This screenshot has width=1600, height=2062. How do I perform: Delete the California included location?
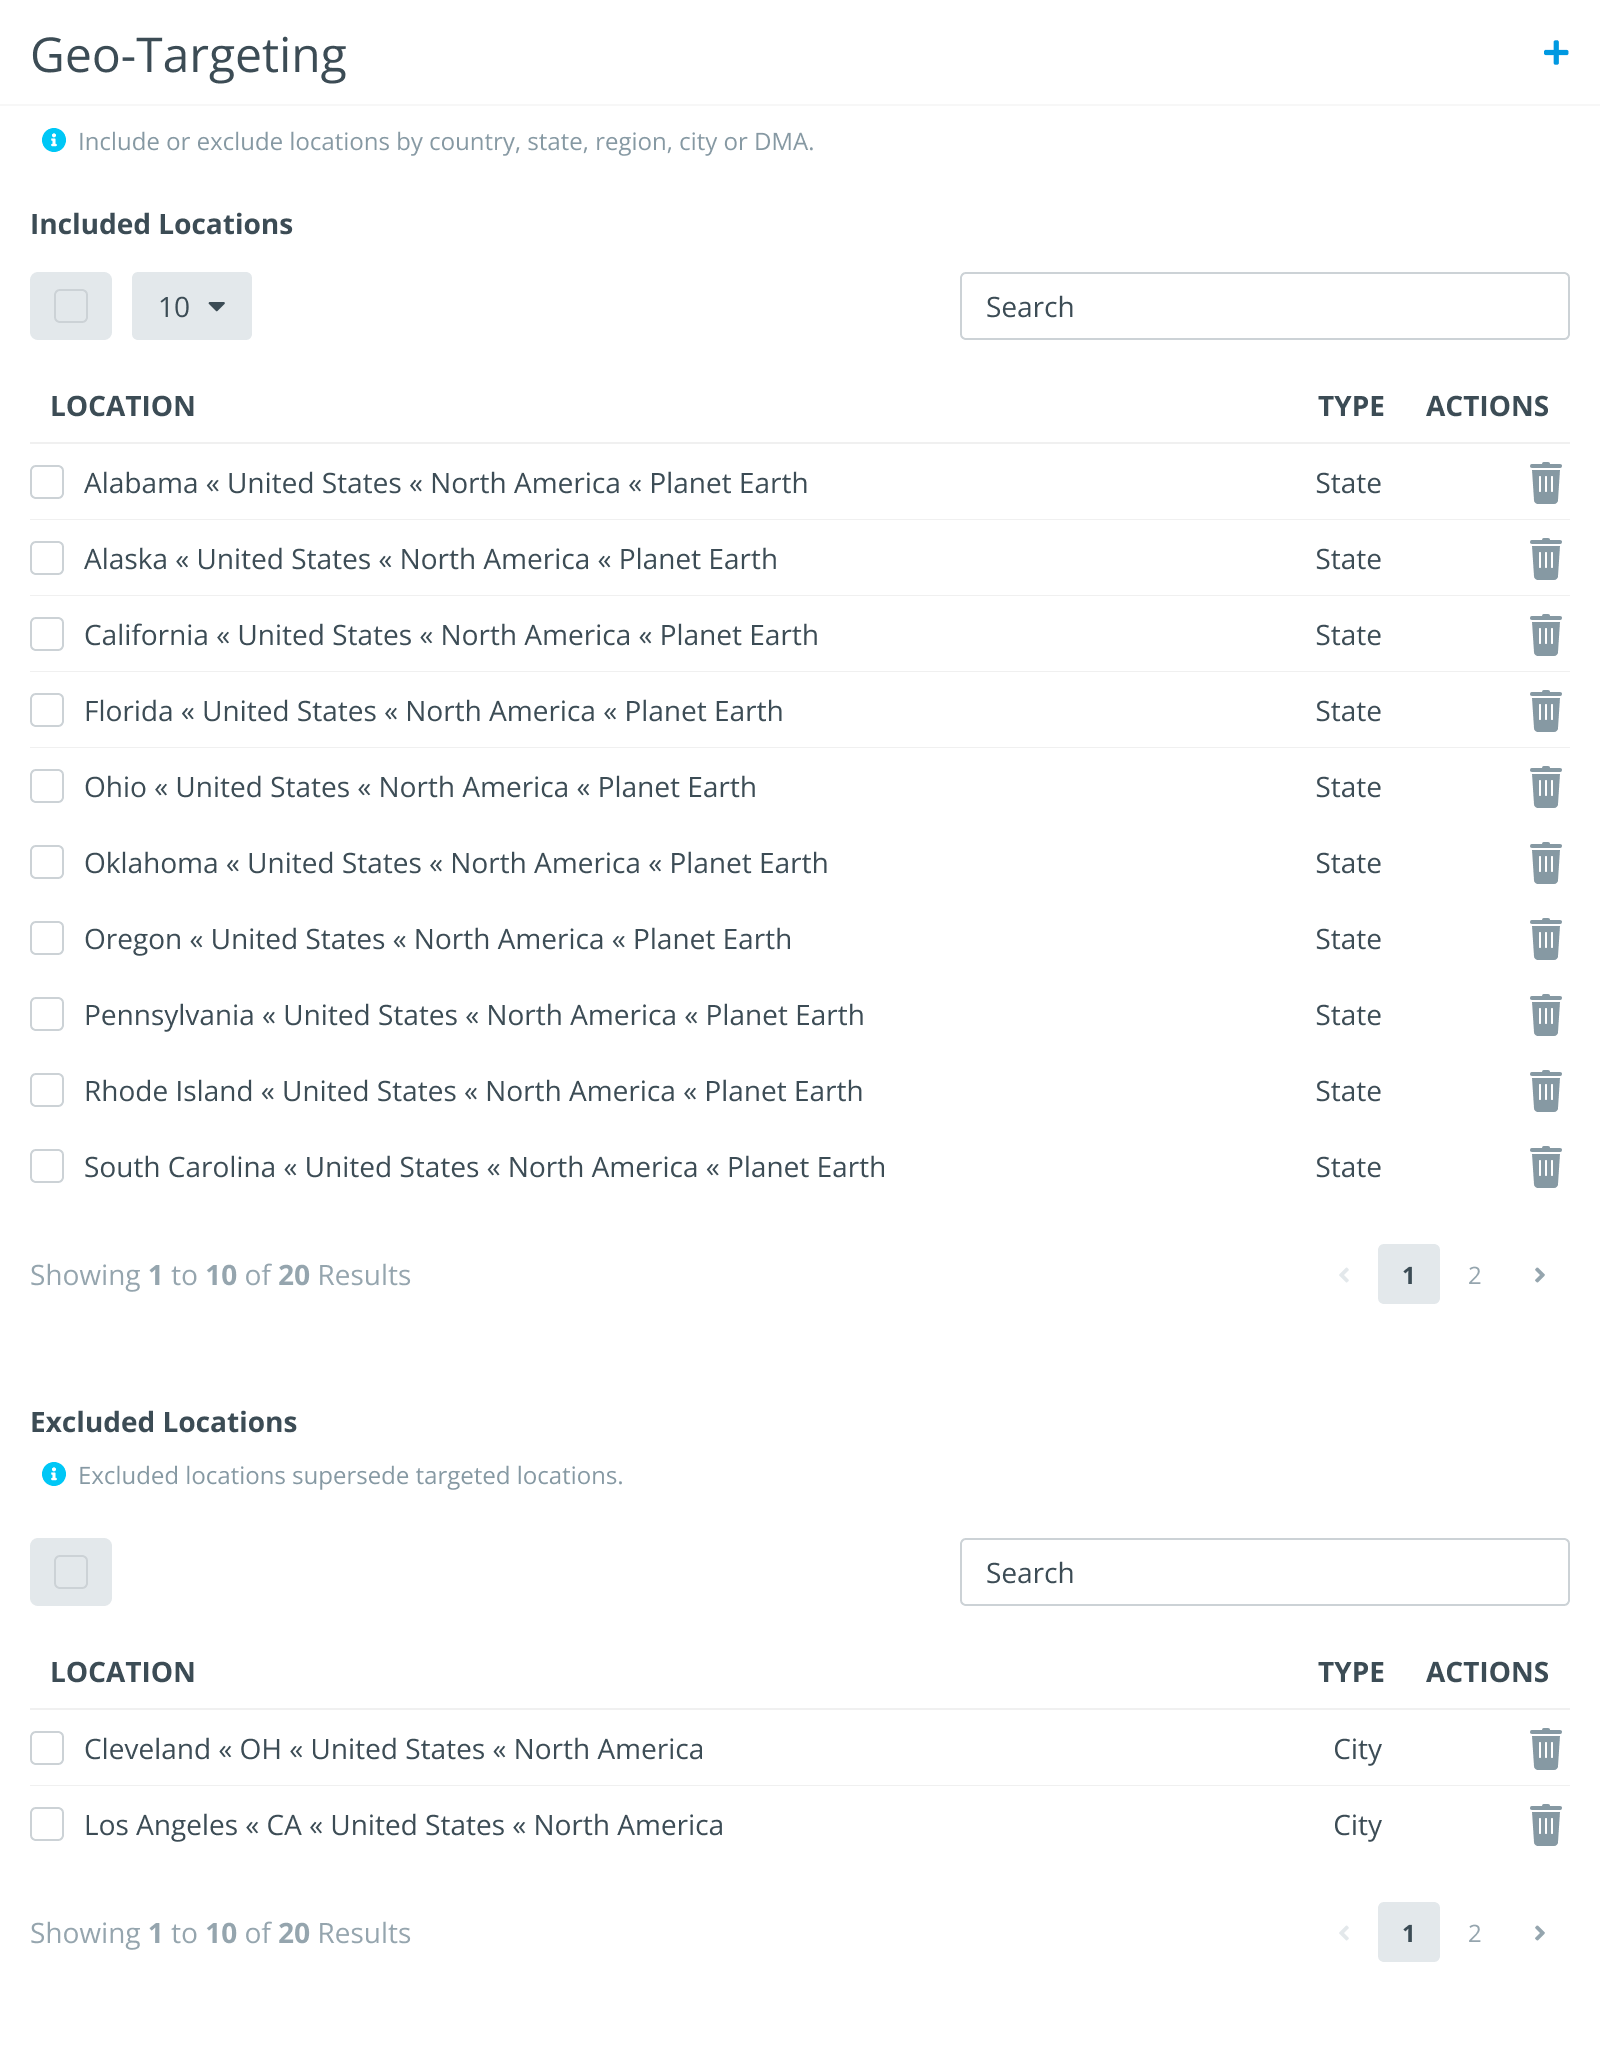tap(1545, 635)
